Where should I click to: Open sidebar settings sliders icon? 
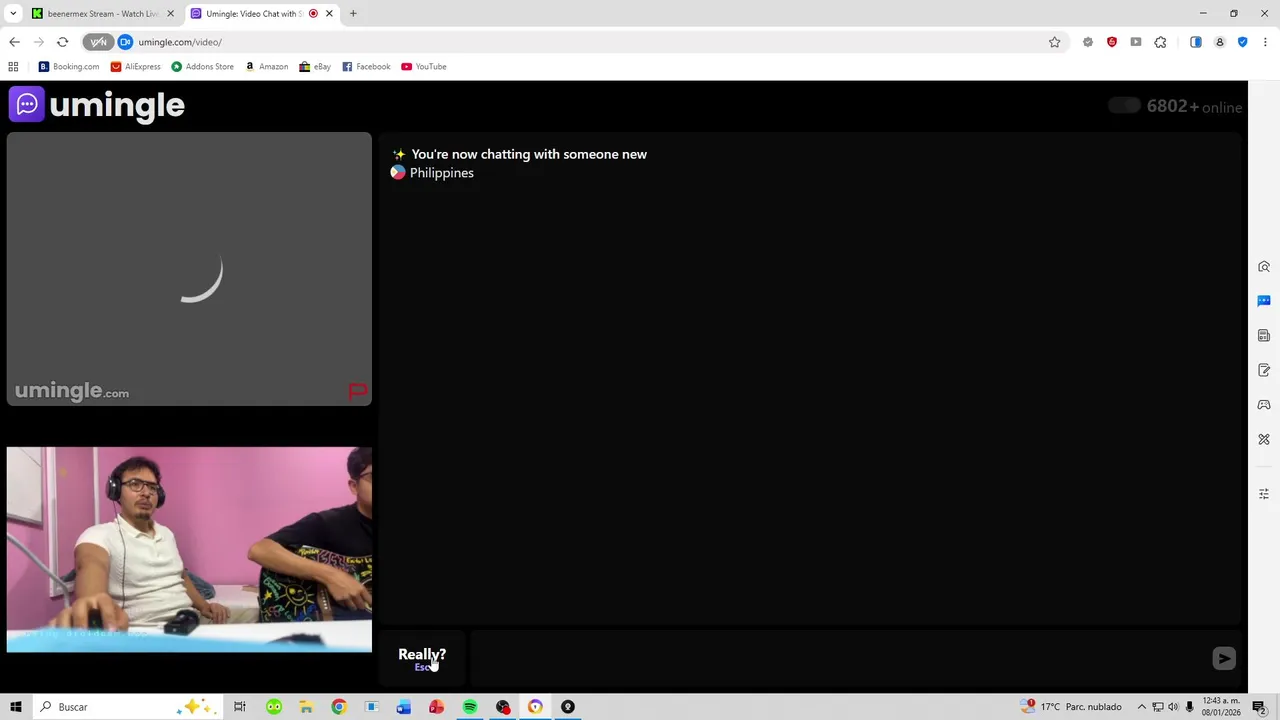coord(1264,494)
